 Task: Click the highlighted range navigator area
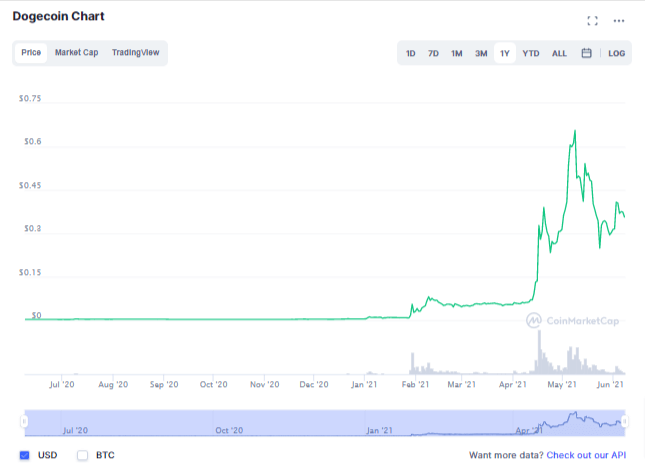pyautogui.click(x=325, y=423)
